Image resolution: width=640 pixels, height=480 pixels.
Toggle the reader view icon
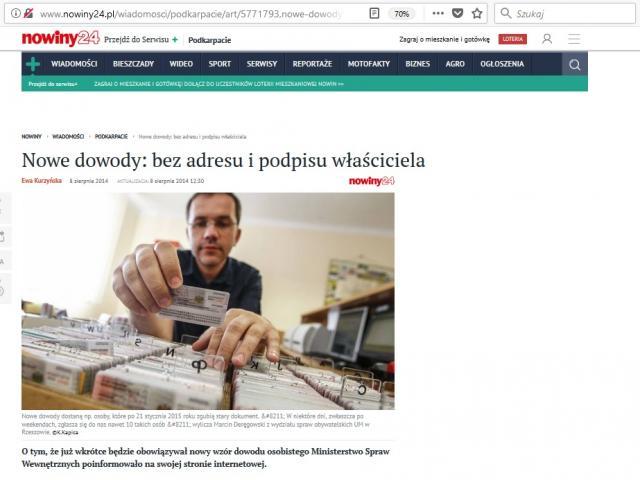(x=374, y=13)
